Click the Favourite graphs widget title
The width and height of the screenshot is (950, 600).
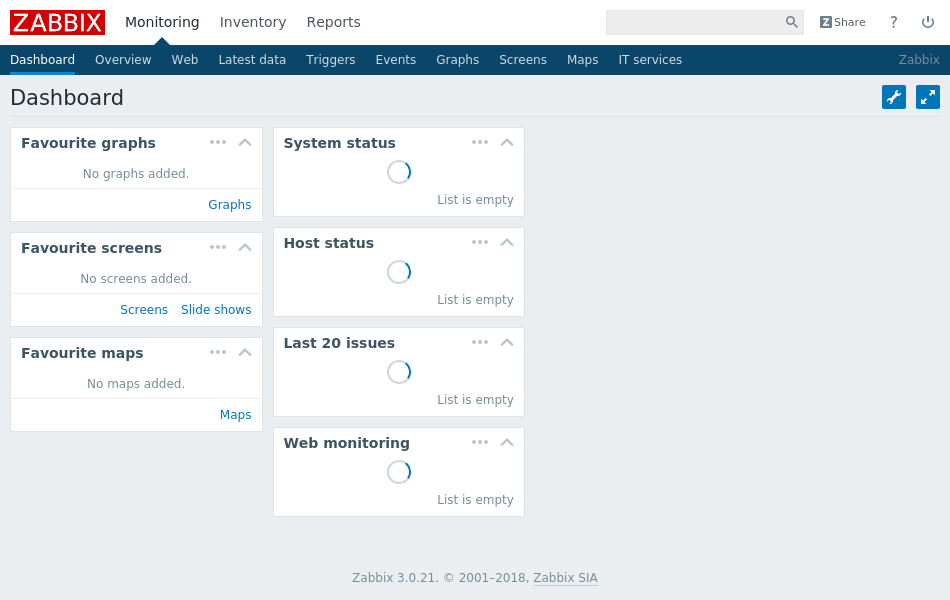[x=88, y=143]
